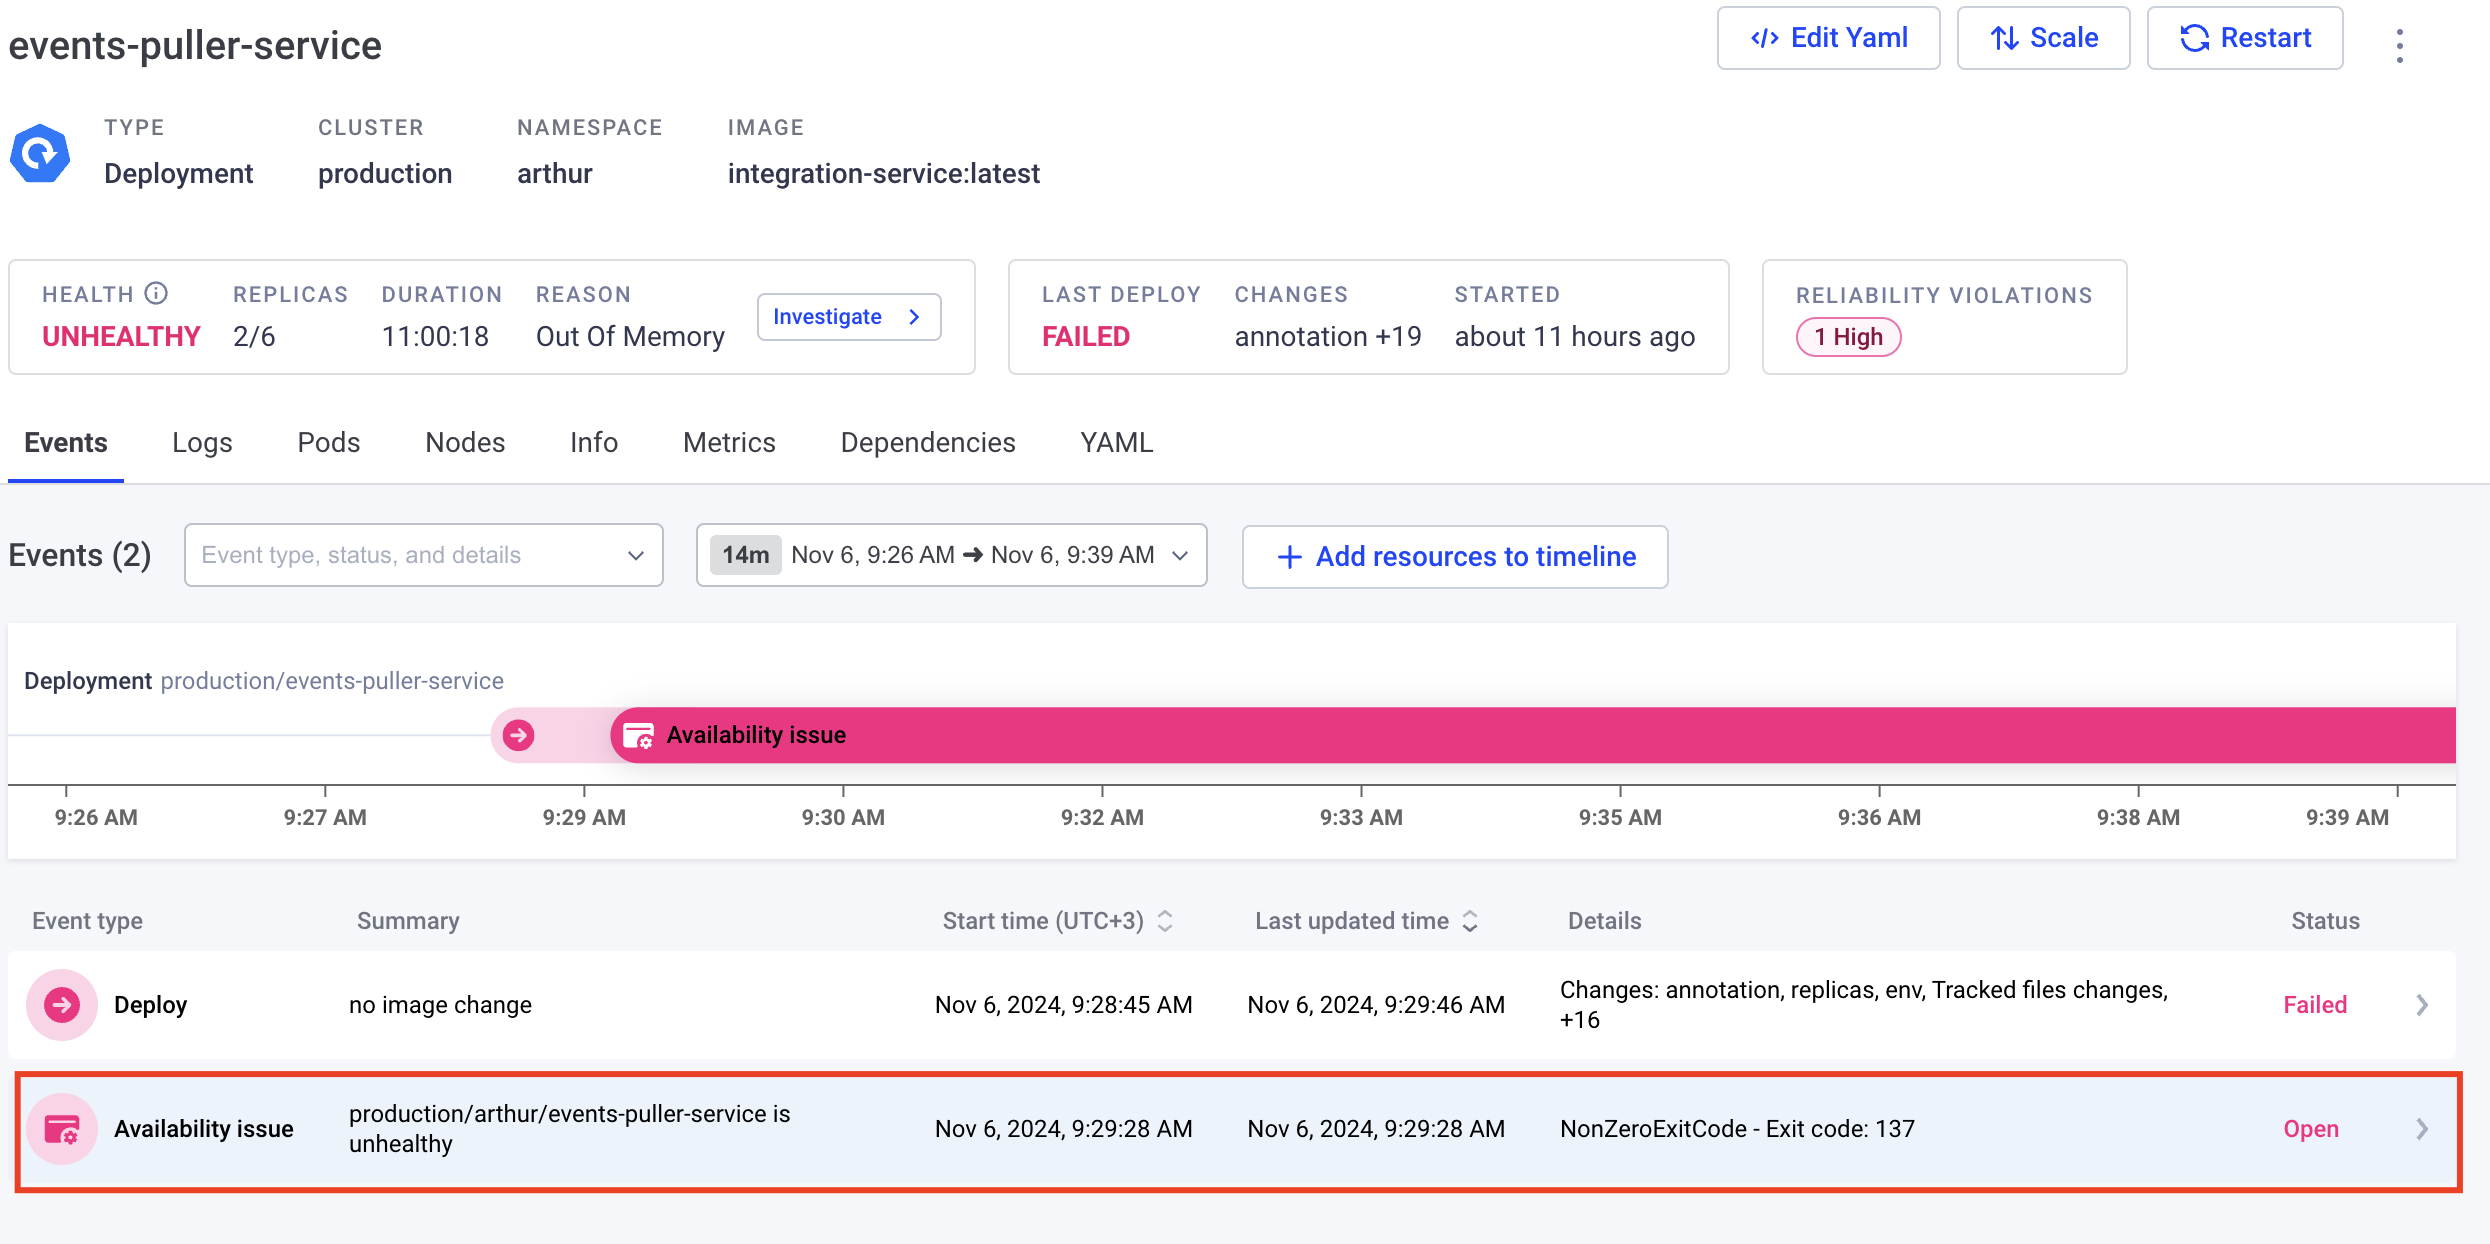Click the Availability issue bar on timeline
The image size is (2490, 1244).
click(1533, 735)
